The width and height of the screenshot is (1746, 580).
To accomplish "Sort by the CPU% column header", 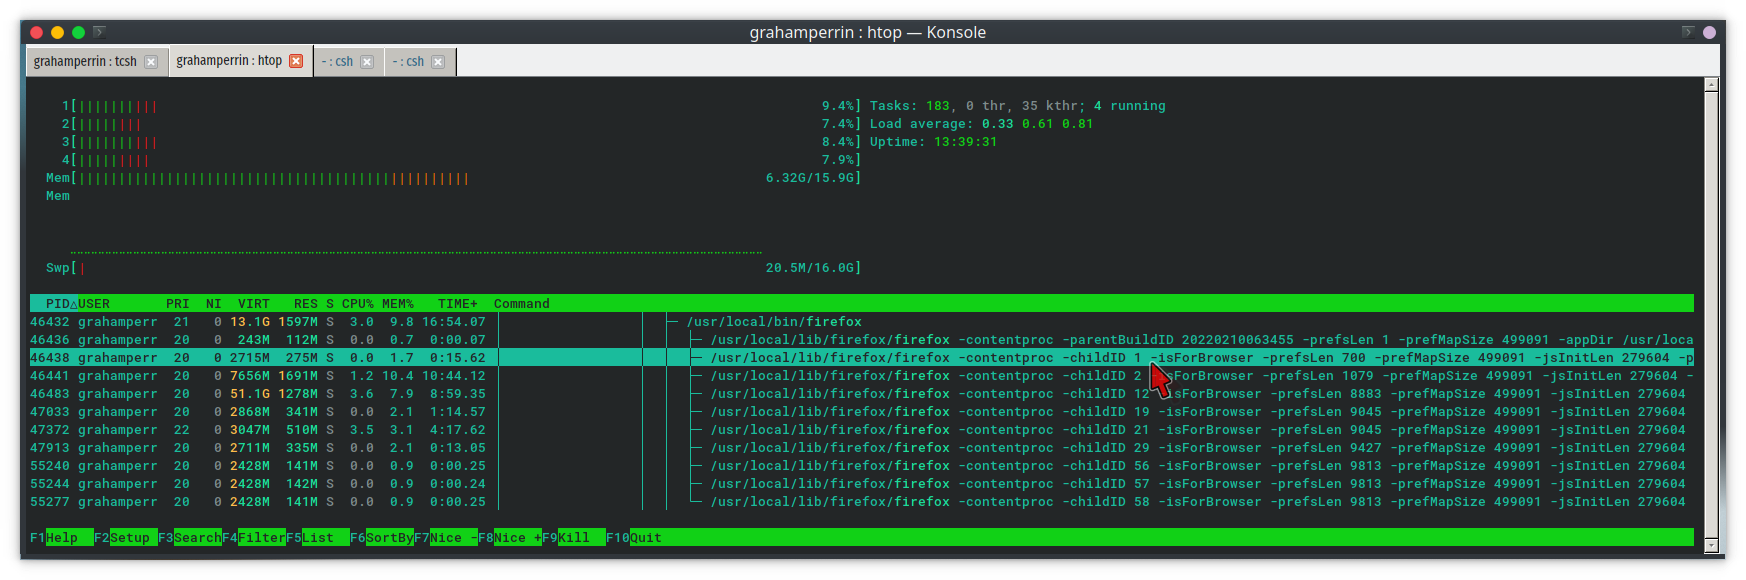I will tap(357, 304).
